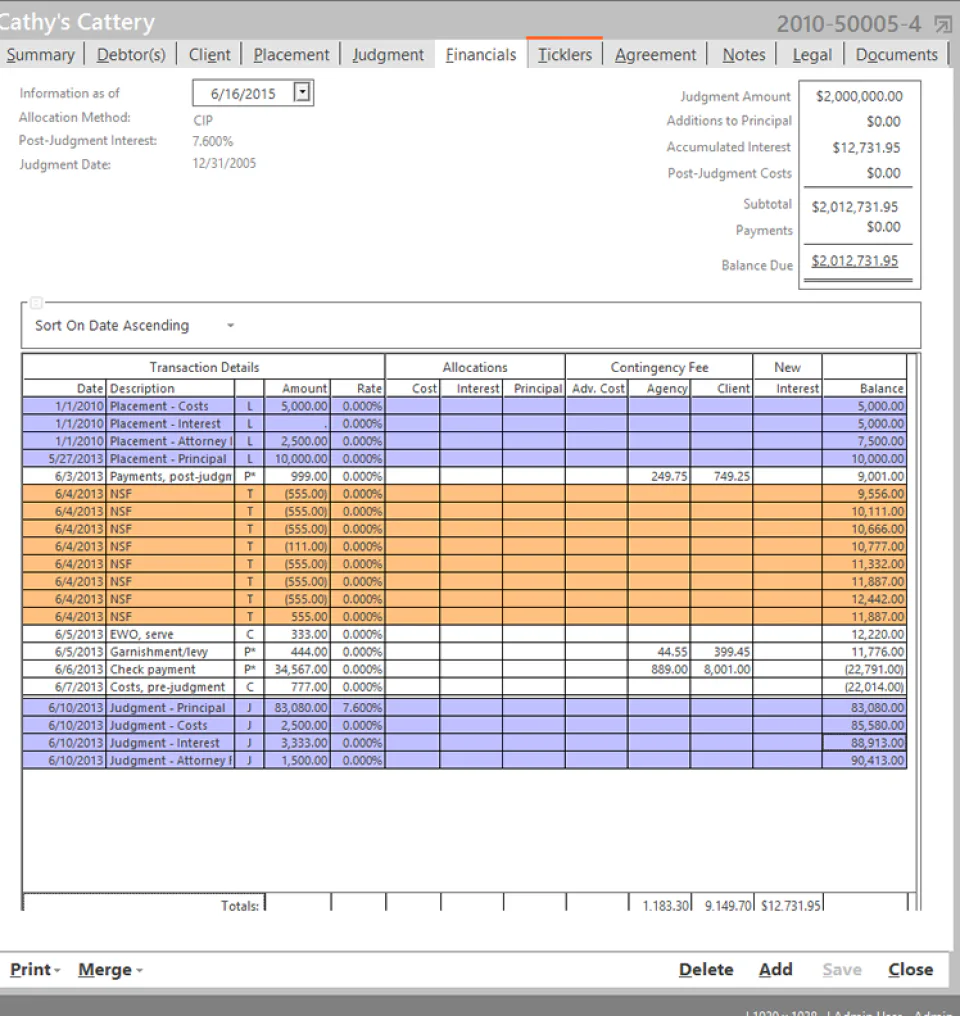
Task: Select the Documents tab
Action: click(897, 54)
